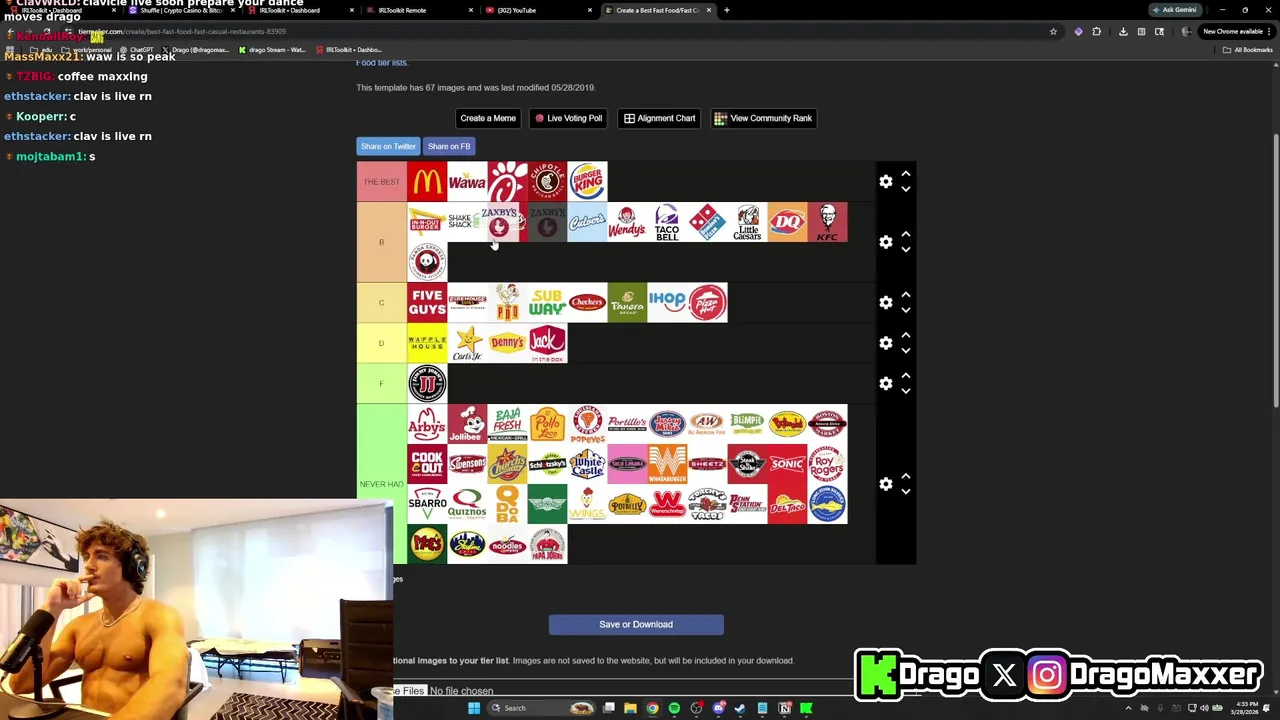Open the drago Stream bookmark
This screenshot has width=1280, height=720.
click(272, 49)
